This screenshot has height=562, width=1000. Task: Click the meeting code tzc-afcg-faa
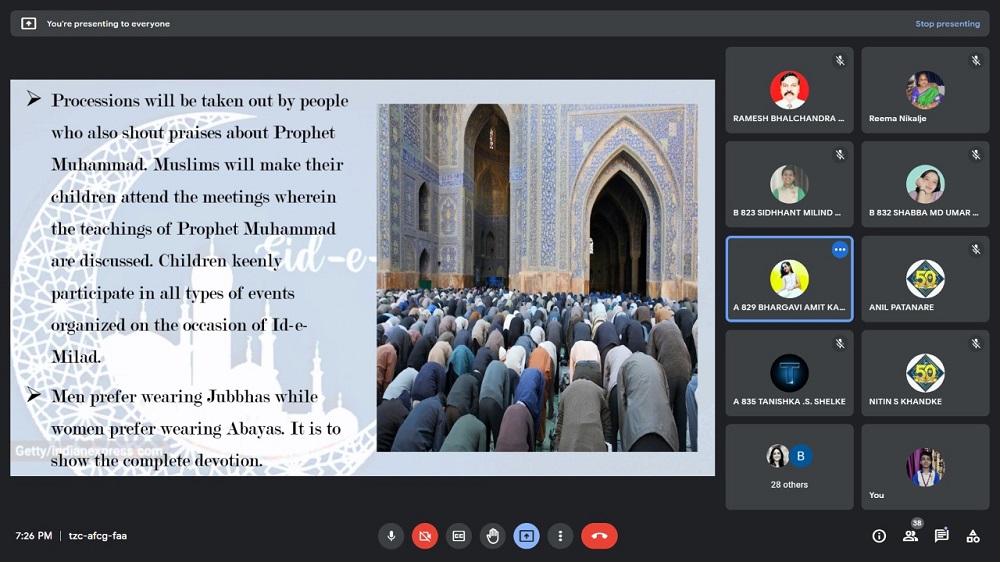point(97,536)
